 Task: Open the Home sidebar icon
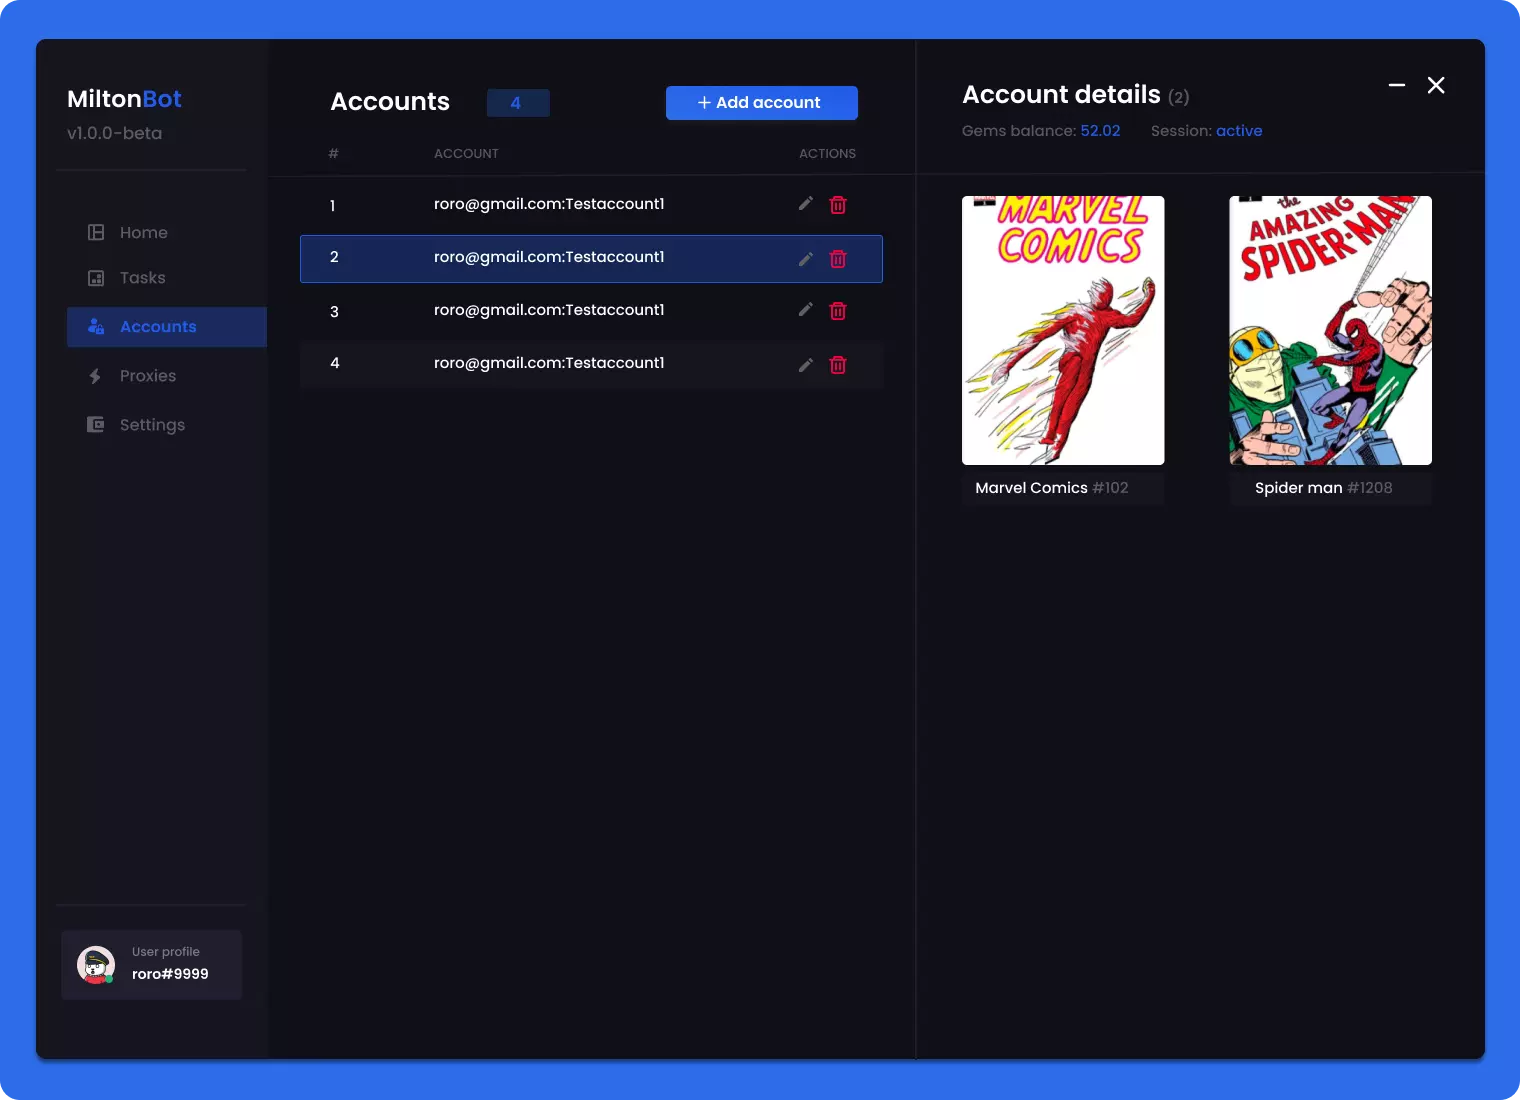95,232
